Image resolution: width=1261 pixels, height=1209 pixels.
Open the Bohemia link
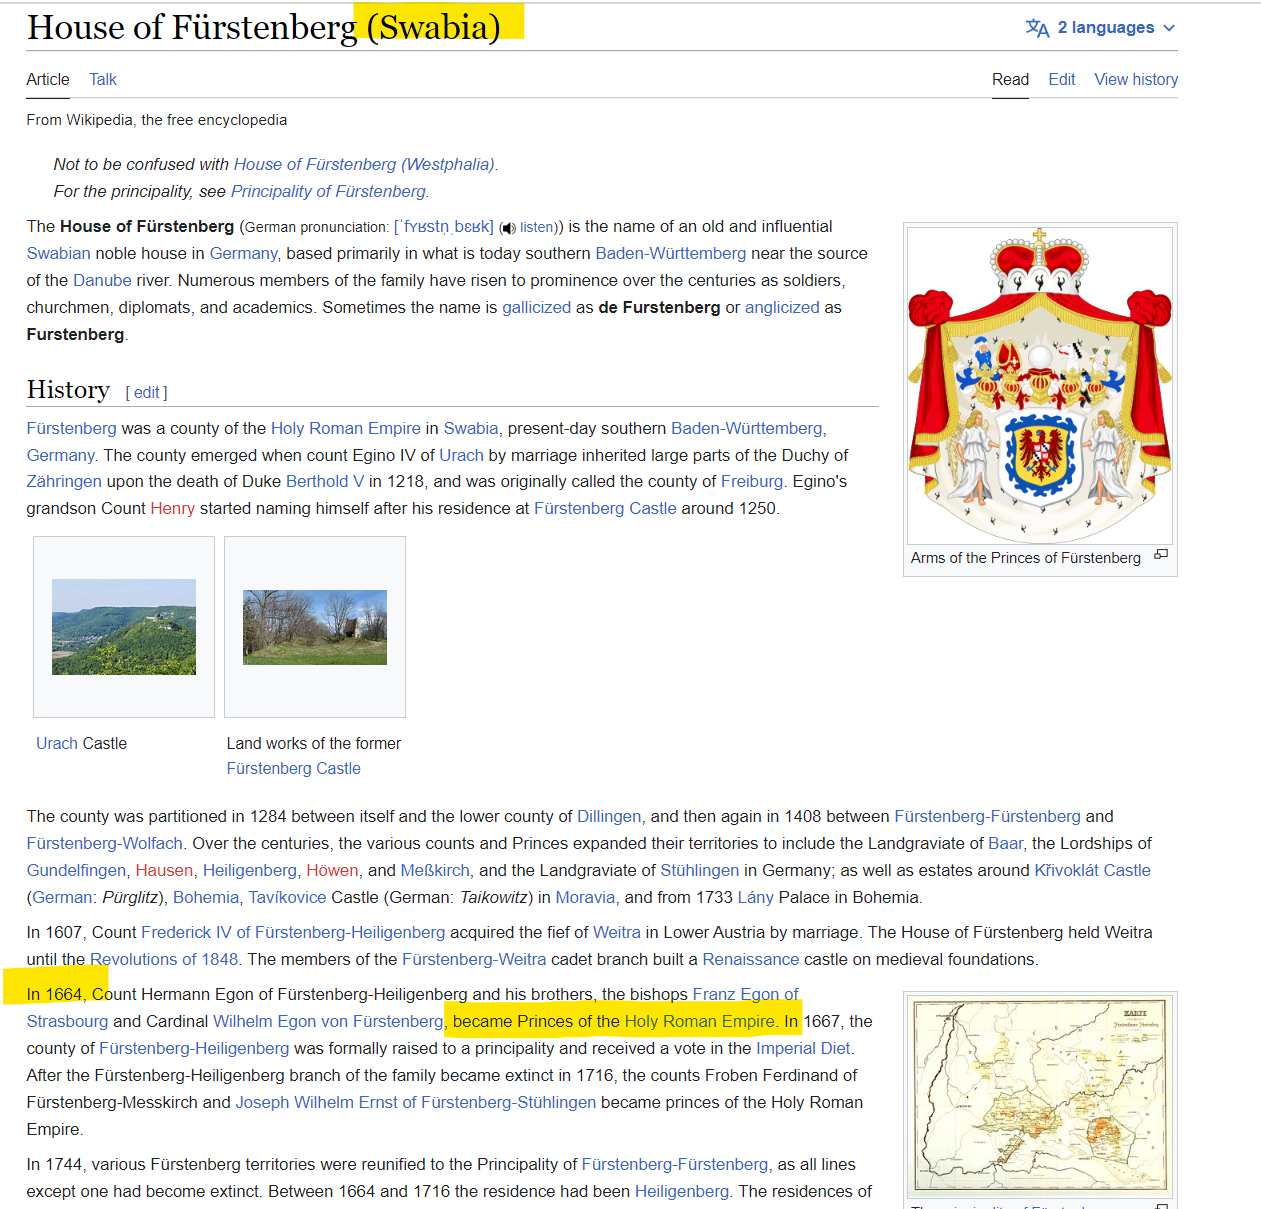pyautogui.click(x=206, y=897)
